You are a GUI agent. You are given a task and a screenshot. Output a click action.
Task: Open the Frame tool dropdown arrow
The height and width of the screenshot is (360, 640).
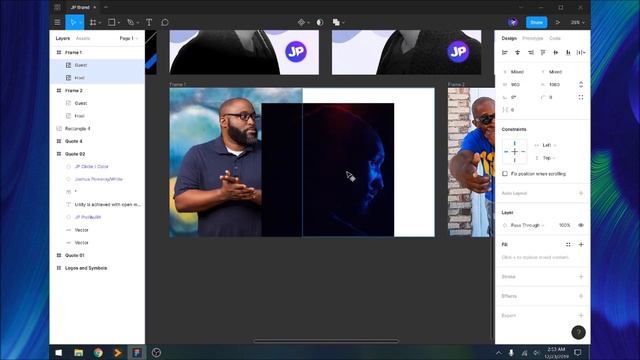pos(100,23)
